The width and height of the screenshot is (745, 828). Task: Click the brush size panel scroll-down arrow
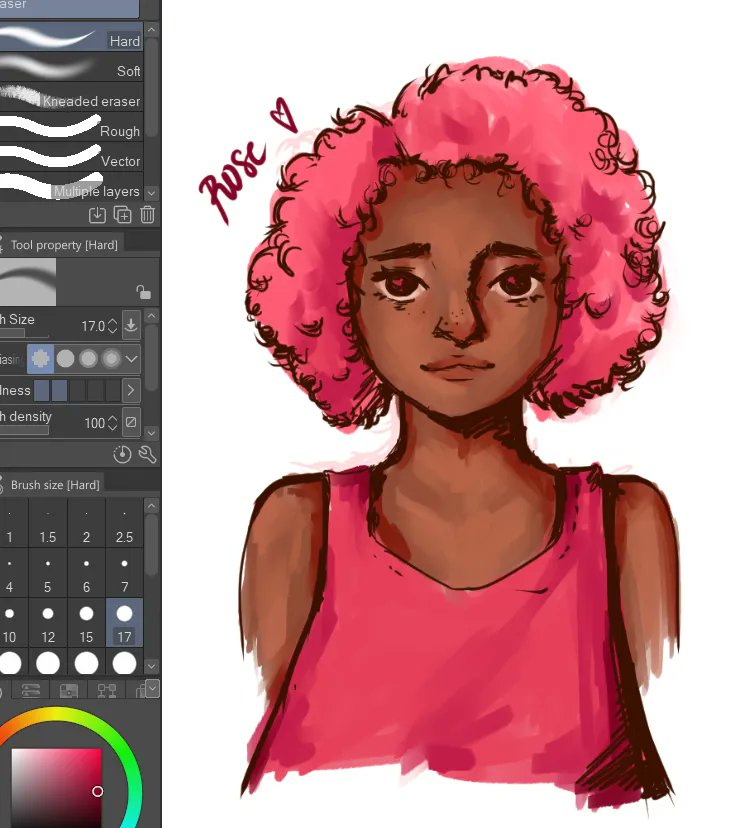pyautogui.click(x=152, y=666)
